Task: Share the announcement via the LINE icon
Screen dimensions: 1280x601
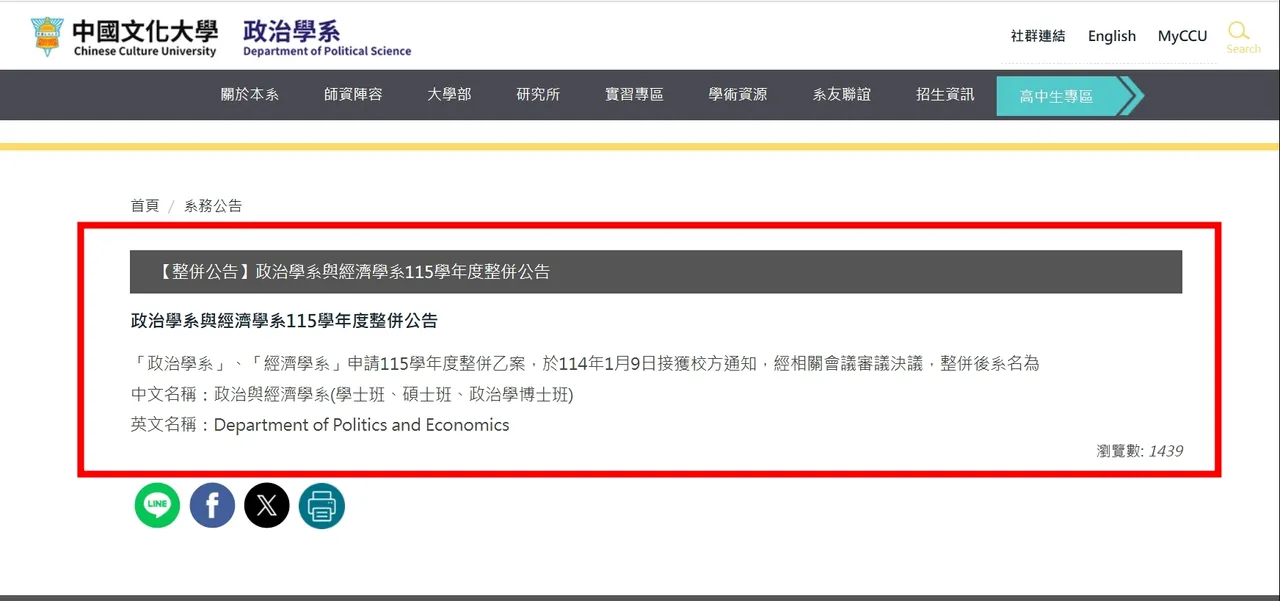Action: pyautogui.click(x=157, y=505)
